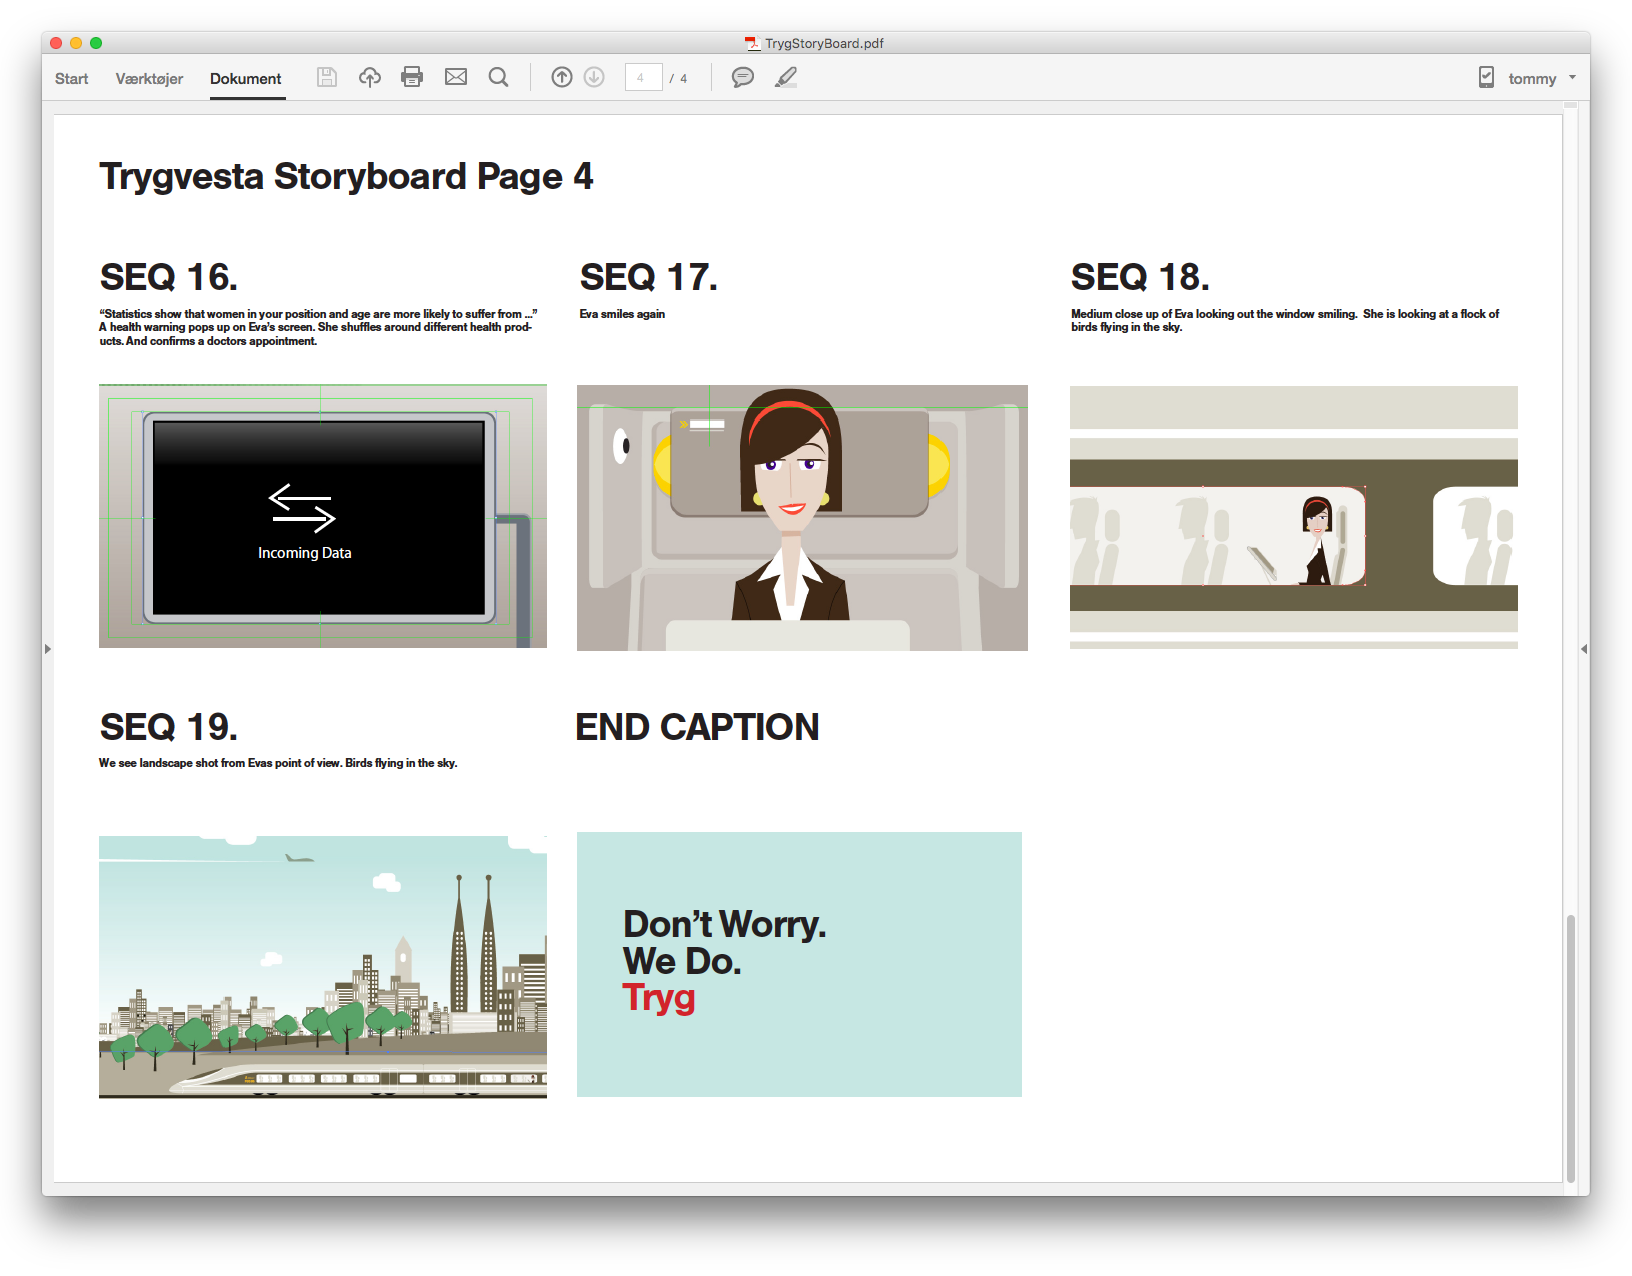Click the SEQ 18. heading
Viewport: 1632px width, 1276px height.
point(1140,277)
